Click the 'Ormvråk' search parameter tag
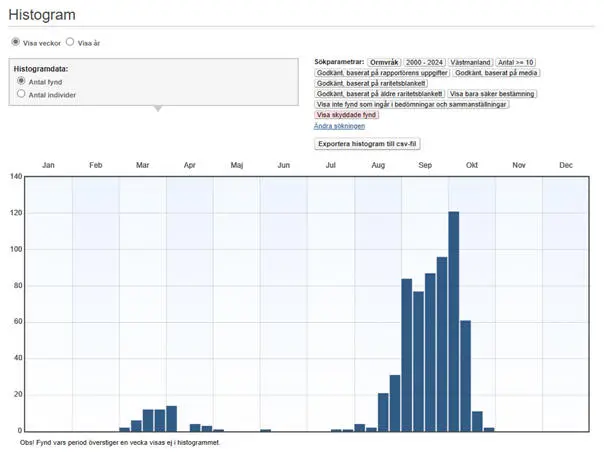 click(x=384, y=62)
